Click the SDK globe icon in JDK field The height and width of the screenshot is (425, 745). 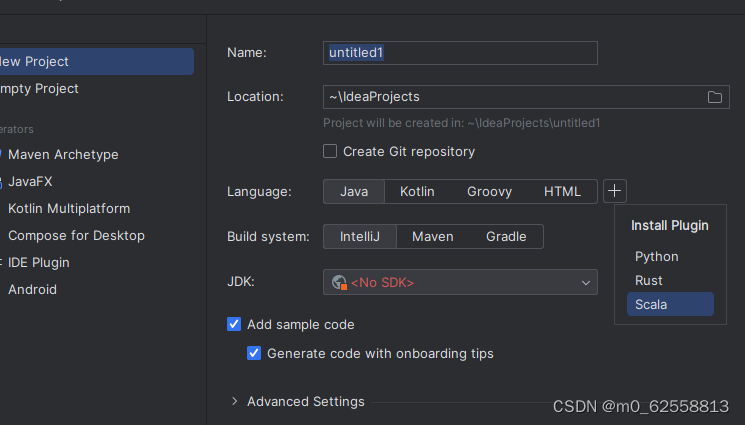click(339, 283)
